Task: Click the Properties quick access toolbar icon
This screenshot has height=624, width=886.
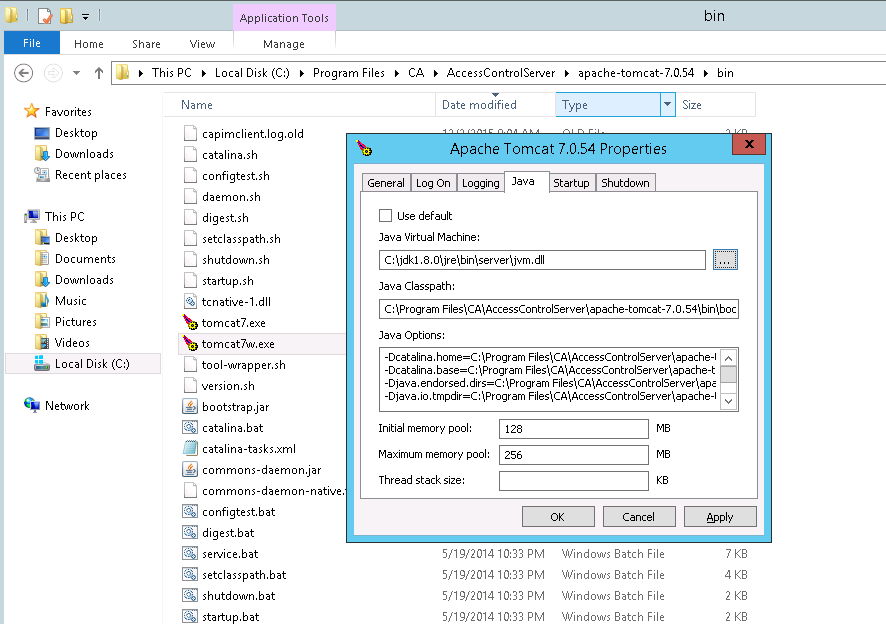Action: [45, 16]
